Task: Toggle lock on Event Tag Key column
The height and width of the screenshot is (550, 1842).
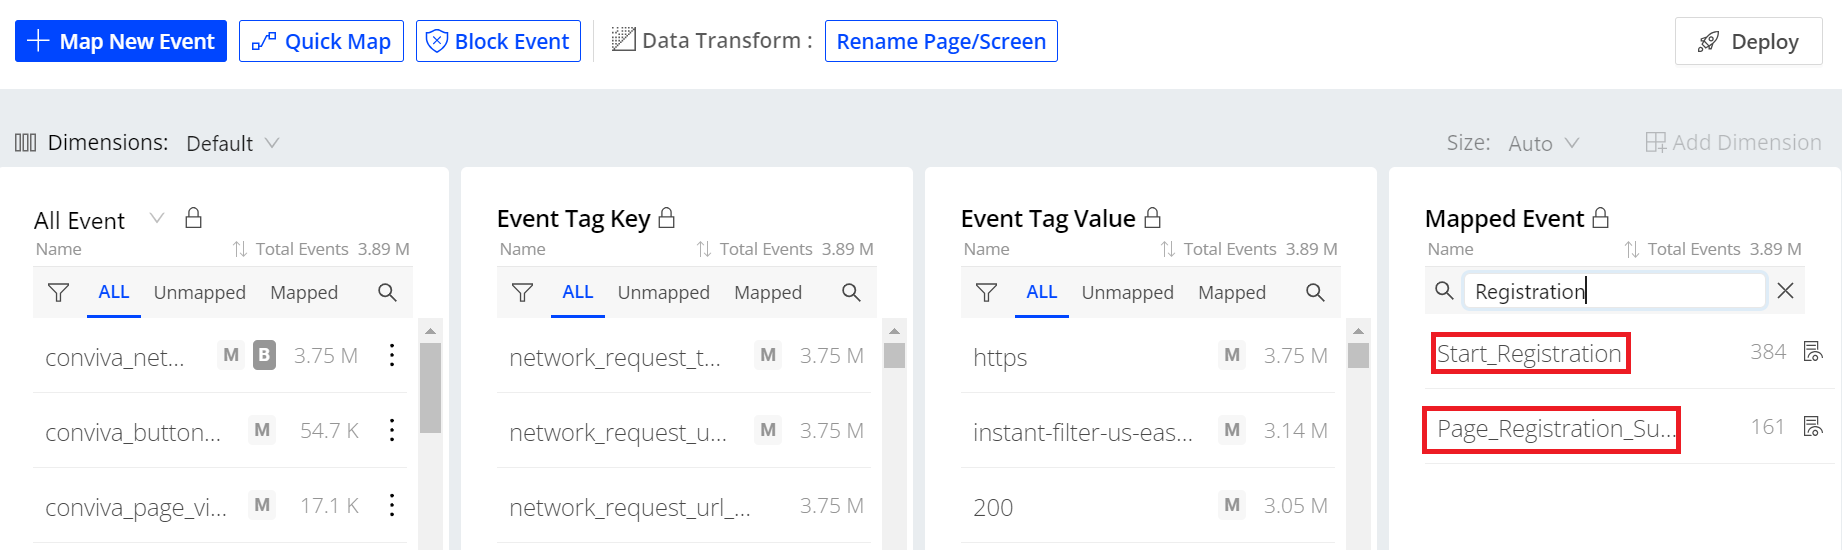Action: [x=667, y=218]
